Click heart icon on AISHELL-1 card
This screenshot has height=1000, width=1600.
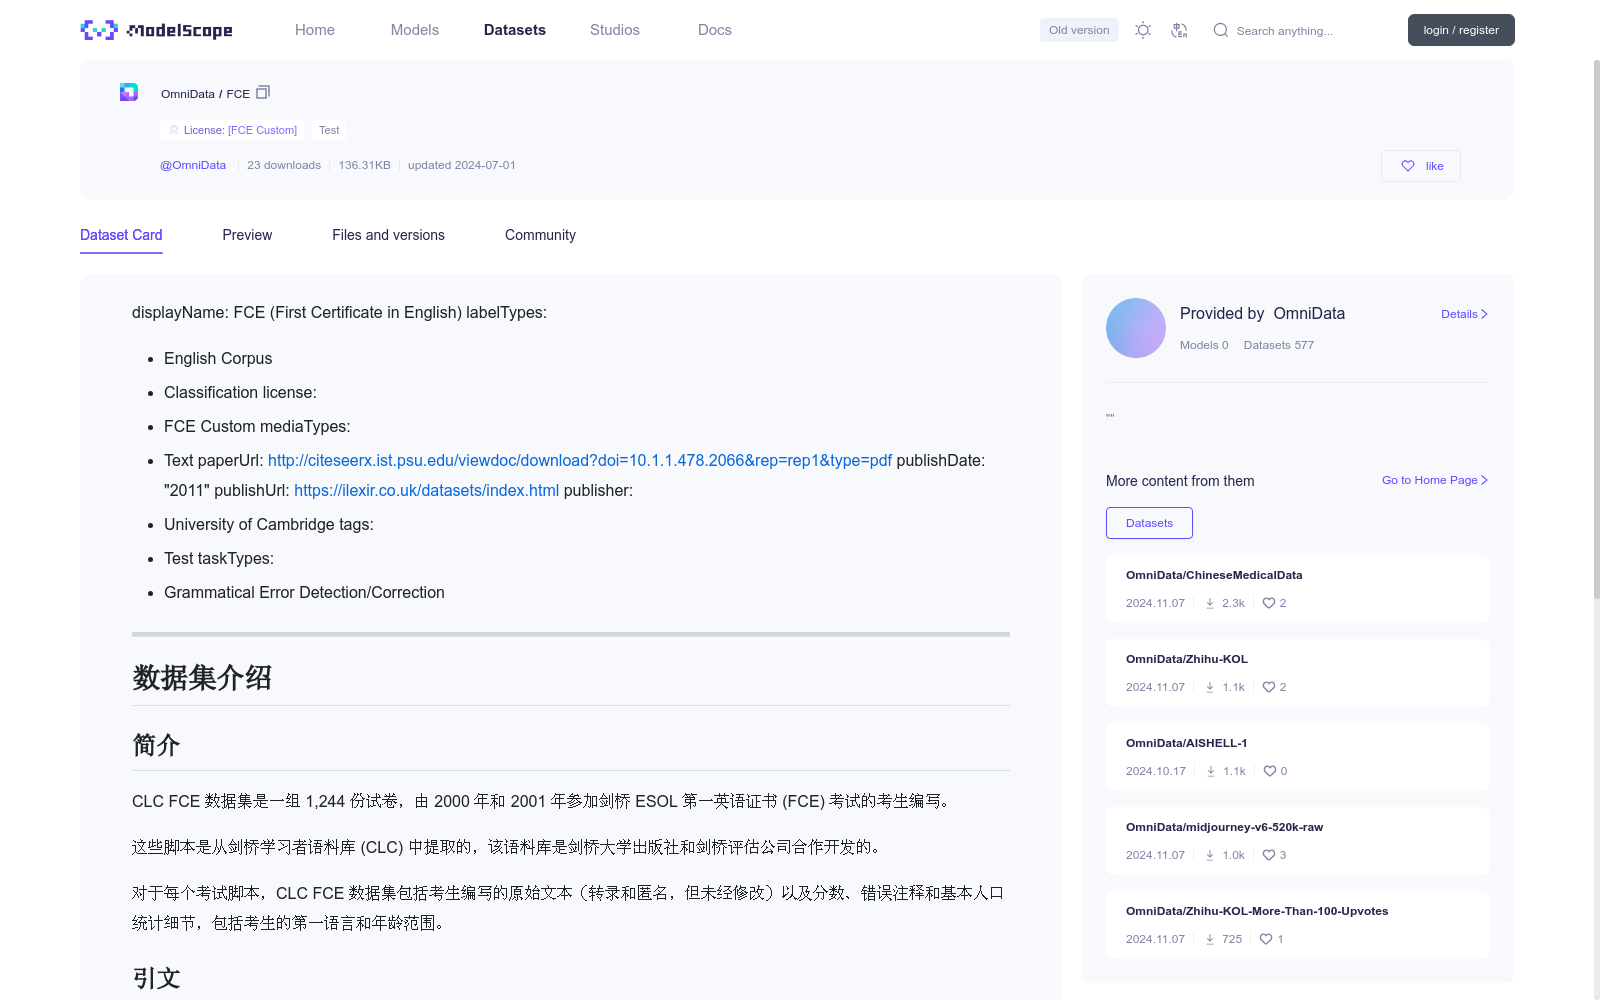pyautogui.click(x=1270, y=771)
